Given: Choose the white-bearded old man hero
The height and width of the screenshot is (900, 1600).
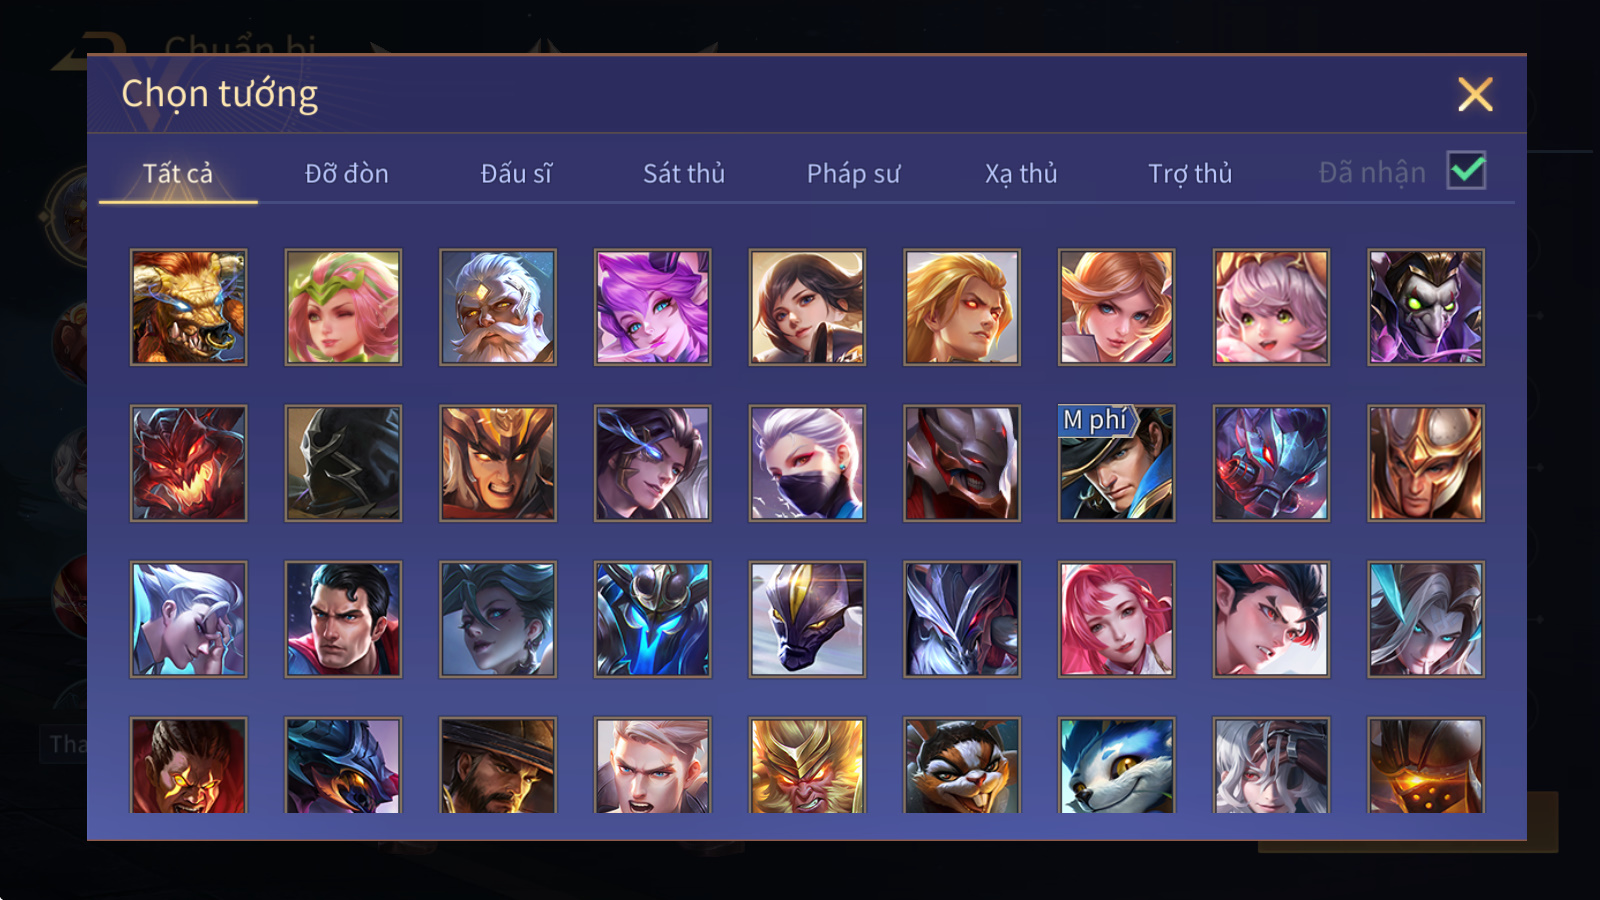Looking at the screenshot, I should [498, 307].
